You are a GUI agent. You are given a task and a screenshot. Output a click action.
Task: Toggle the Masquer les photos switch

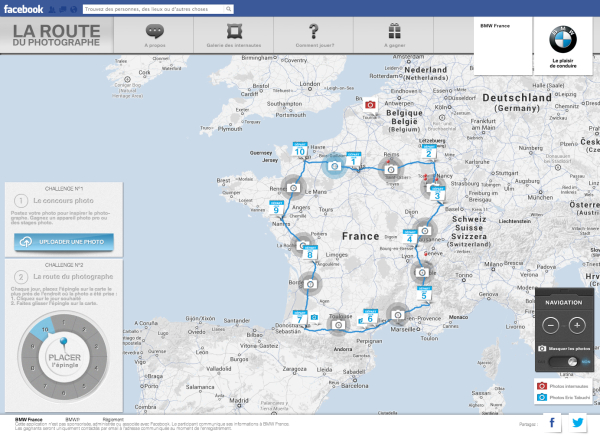click(x=564, y=361)
